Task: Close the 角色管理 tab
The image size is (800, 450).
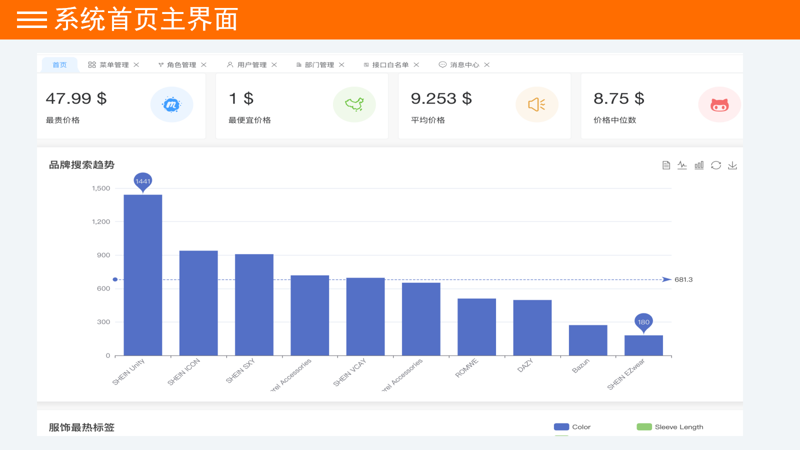Action: [x=204, y=65]
